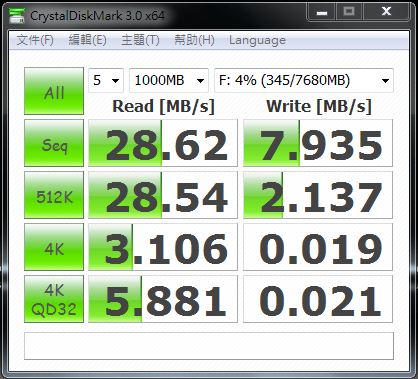Open the Language menu
The image size is (418, 379).
[x=257, y=40]
